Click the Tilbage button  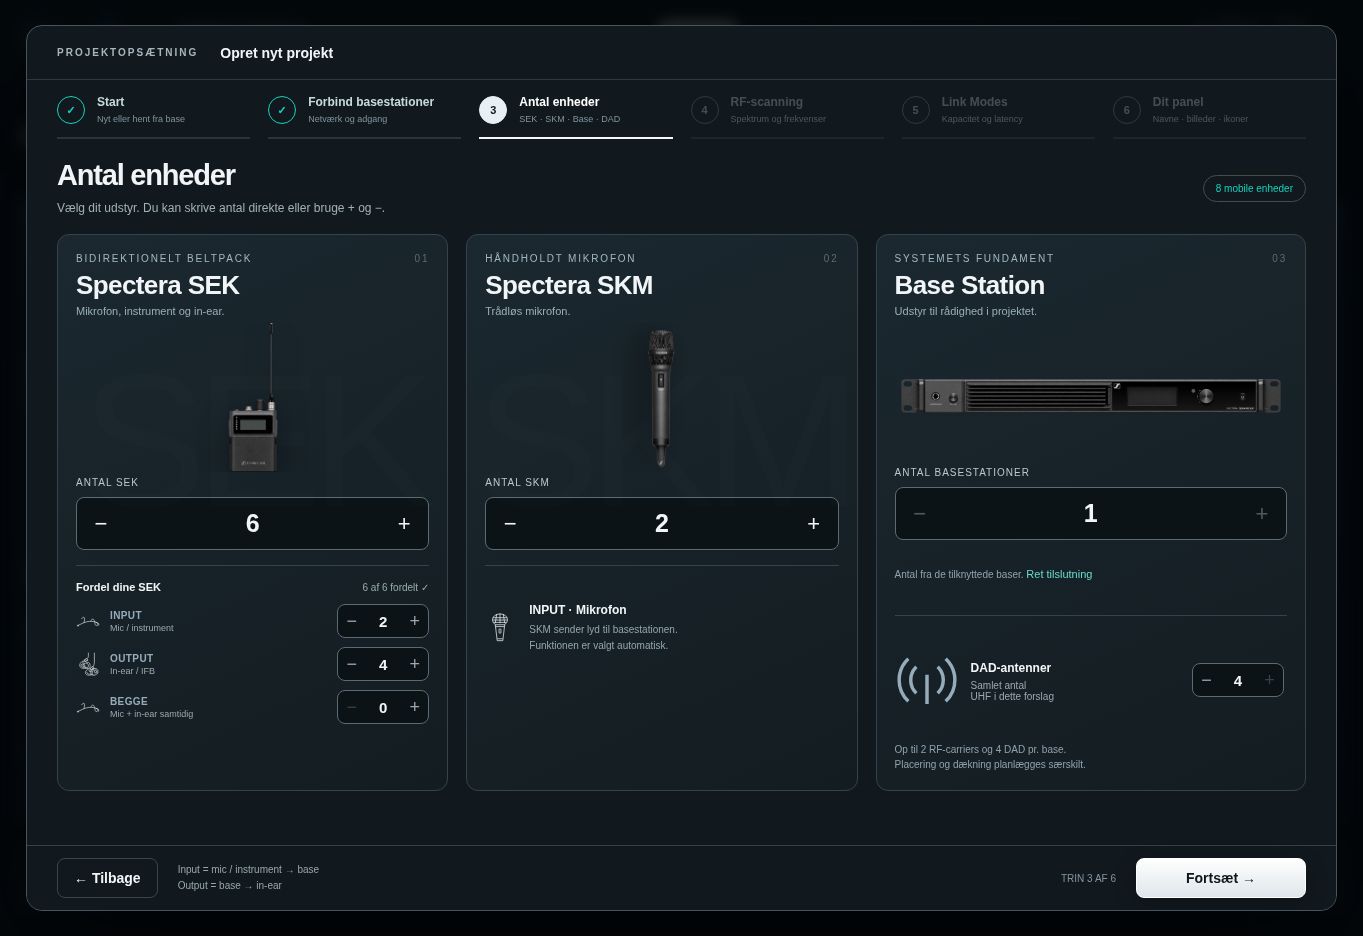click(x=107, y=878)
